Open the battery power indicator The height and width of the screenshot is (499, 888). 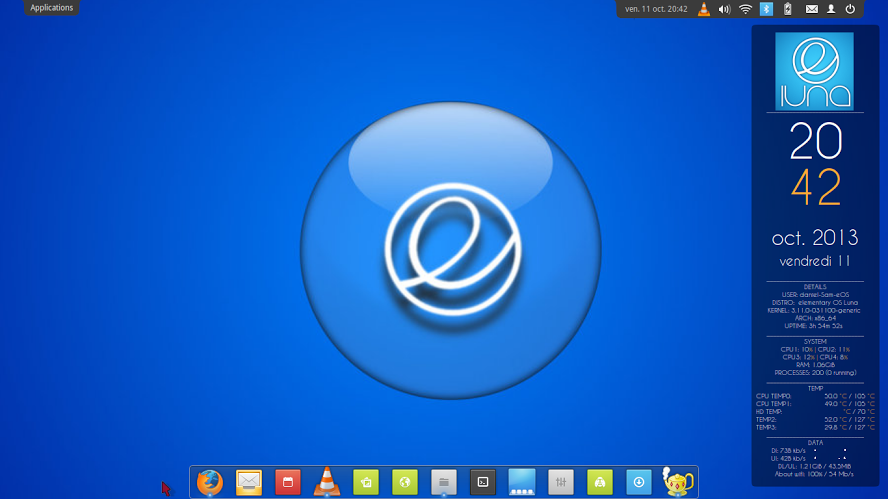click(x=788, y=9)
